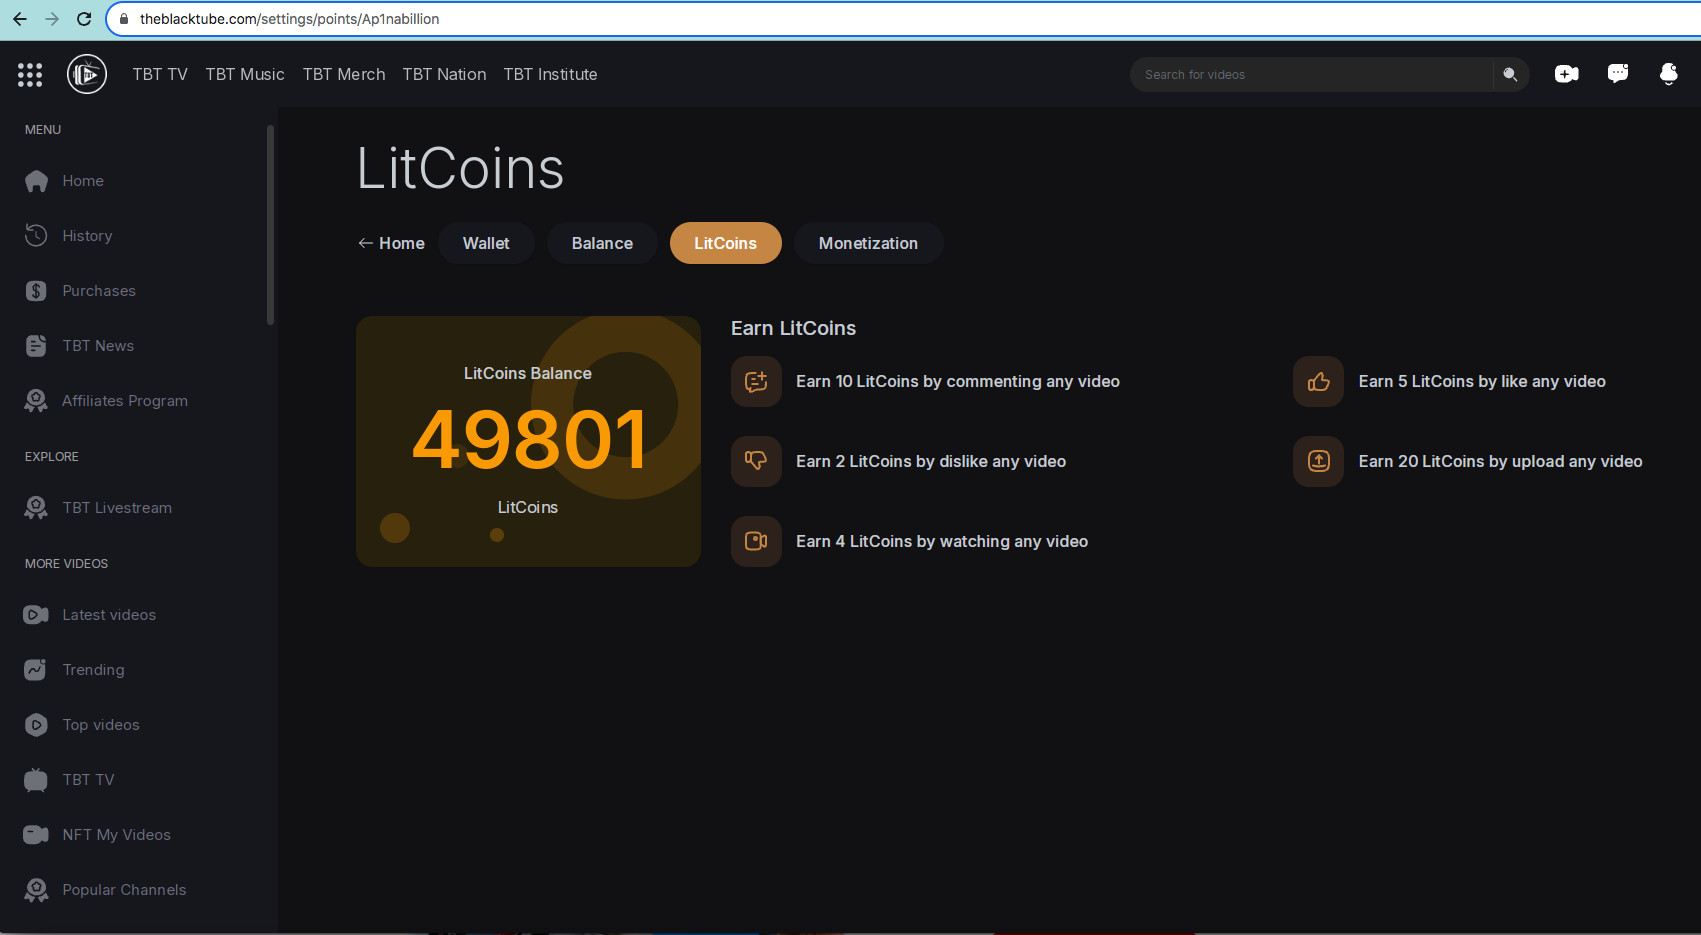
Task: Click the browser back arrow
Action: pos(20,19)
